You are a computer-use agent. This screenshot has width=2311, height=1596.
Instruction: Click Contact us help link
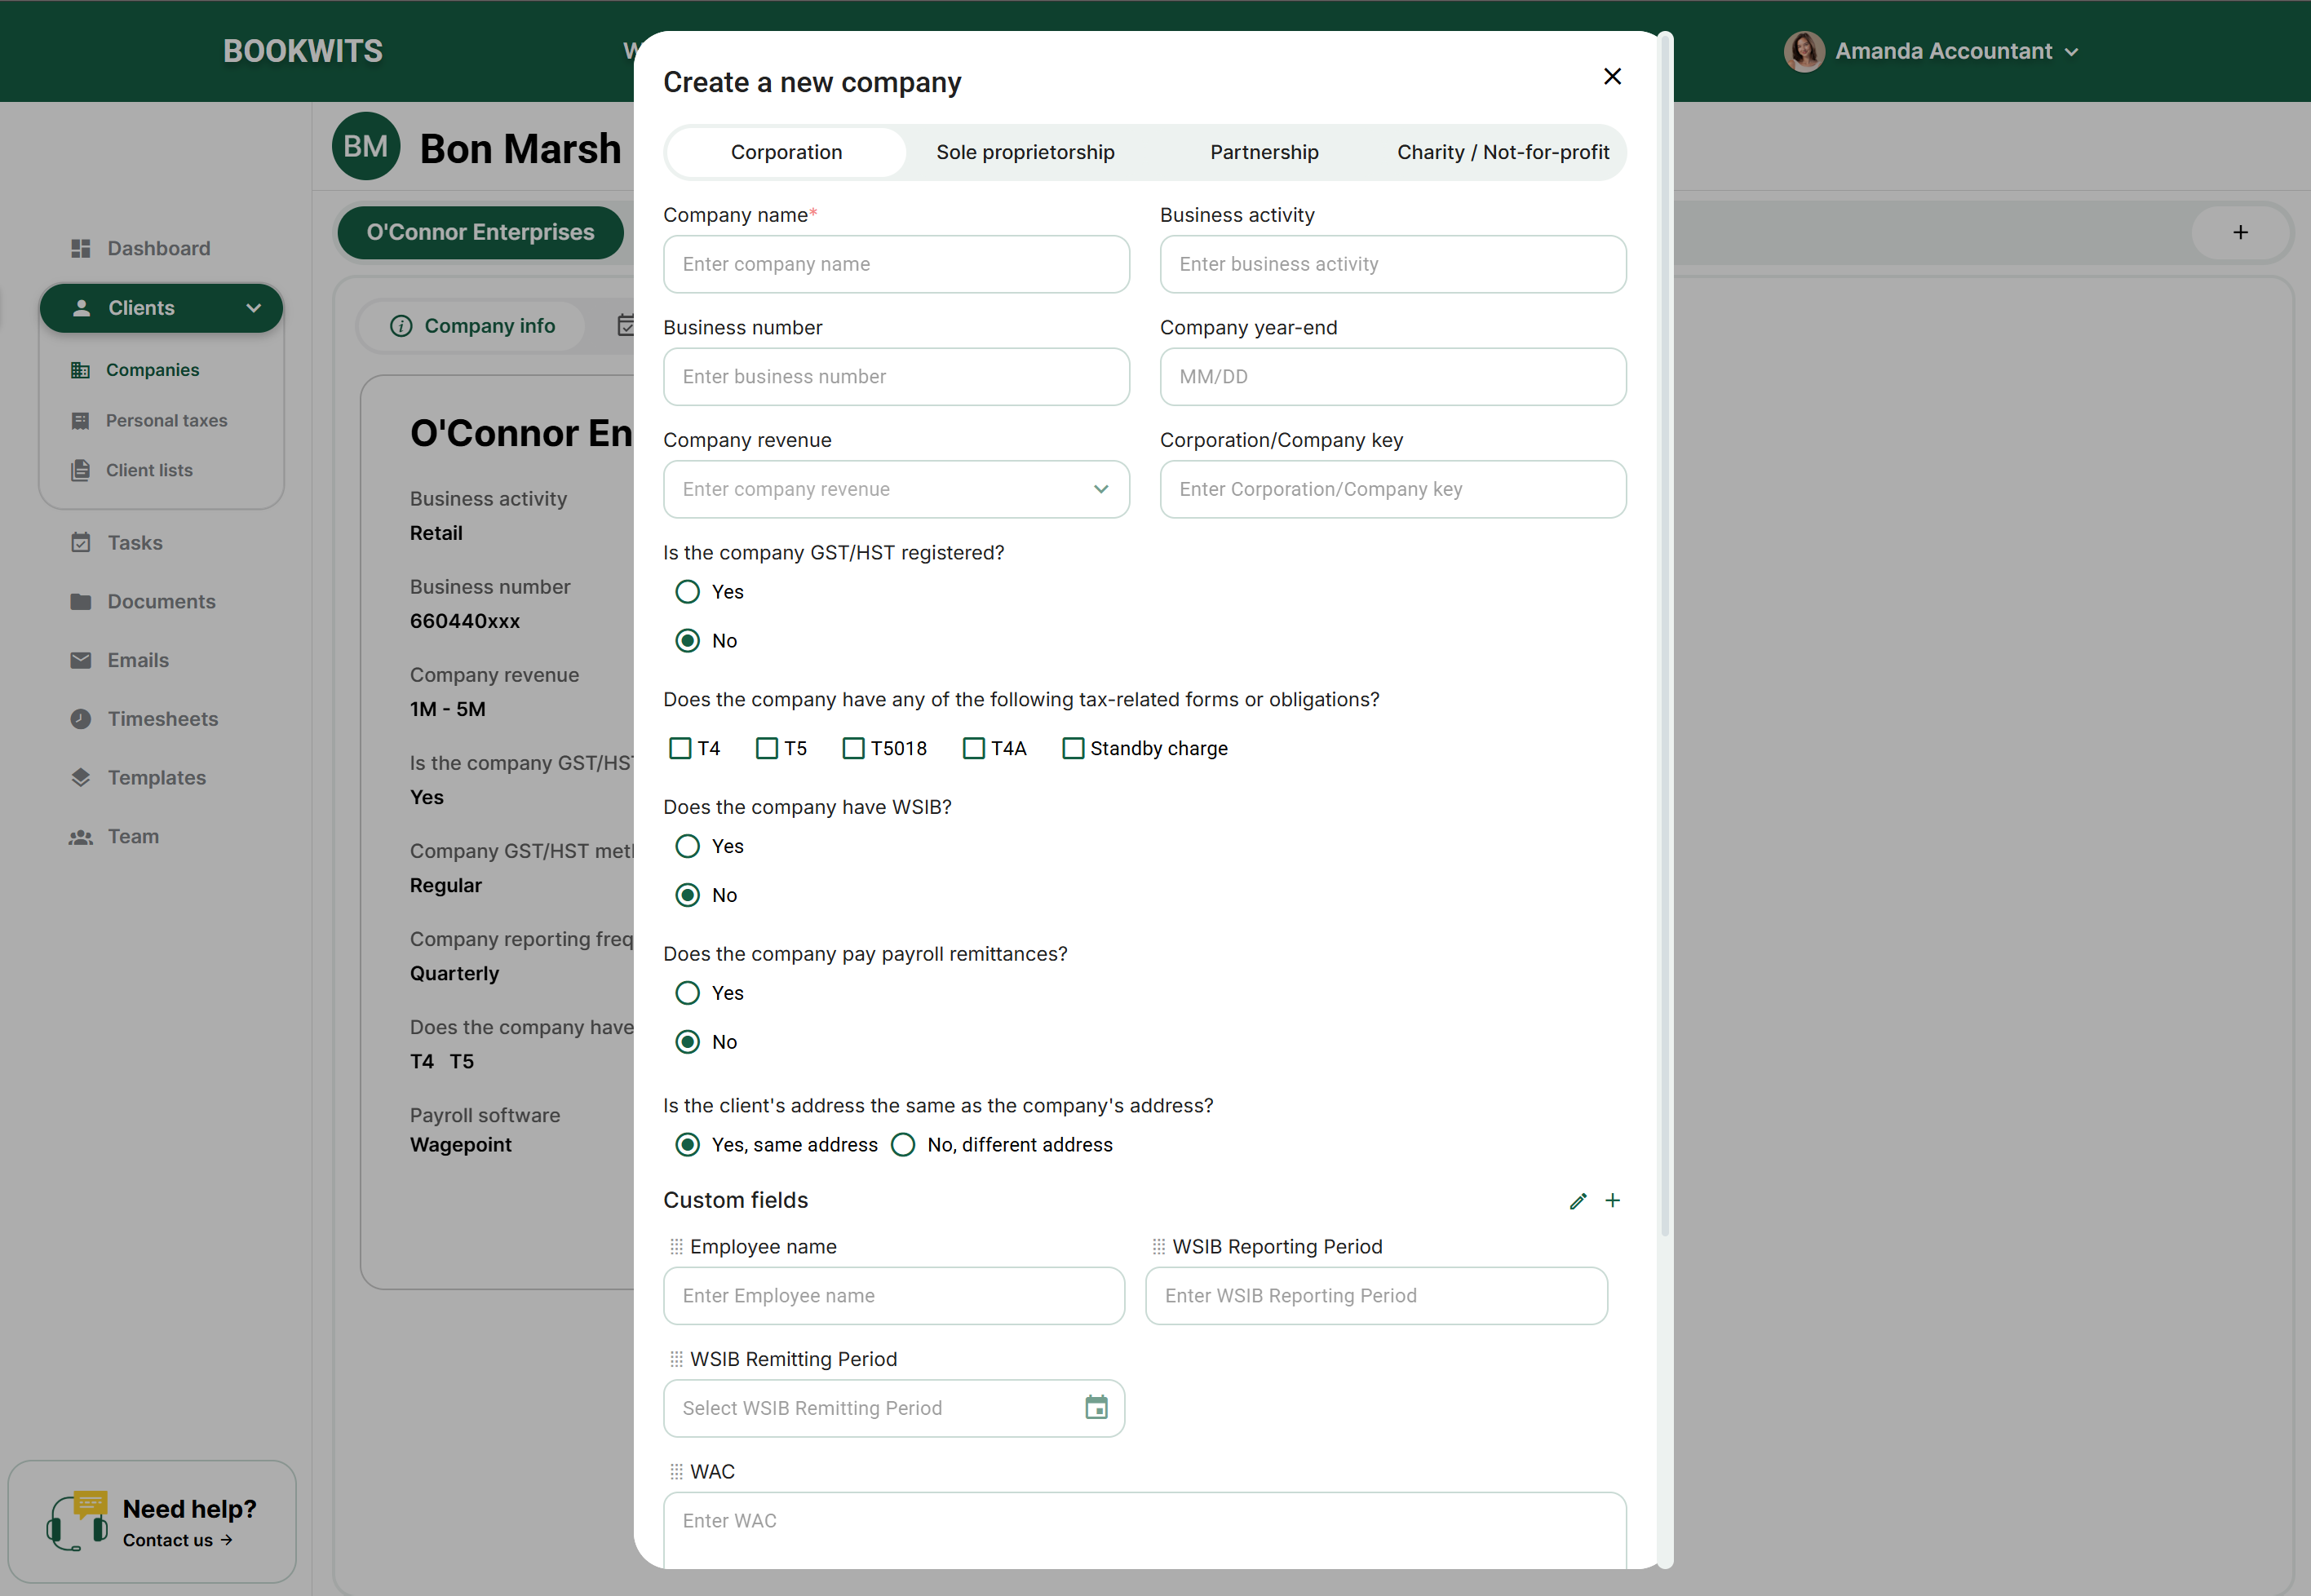(178, 1540)
